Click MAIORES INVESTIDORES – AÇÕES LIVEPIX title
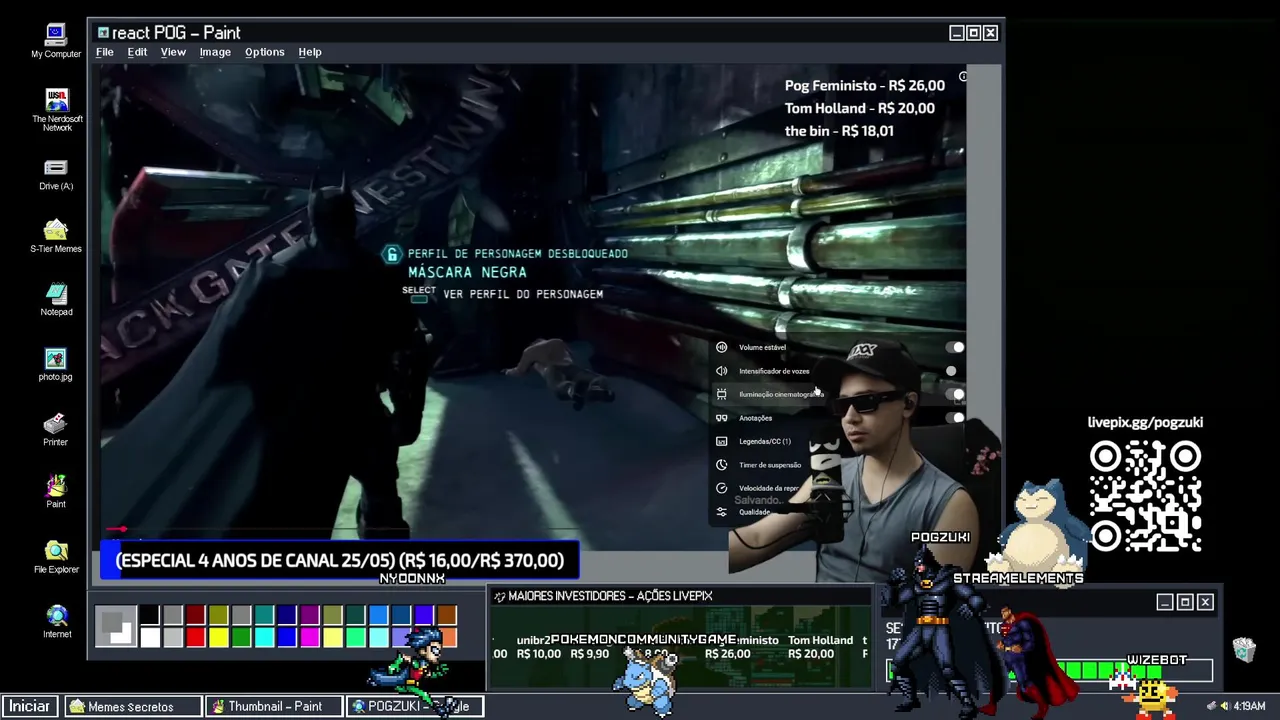This screenshot has width=1280, height=720. (x=610, y=596)
